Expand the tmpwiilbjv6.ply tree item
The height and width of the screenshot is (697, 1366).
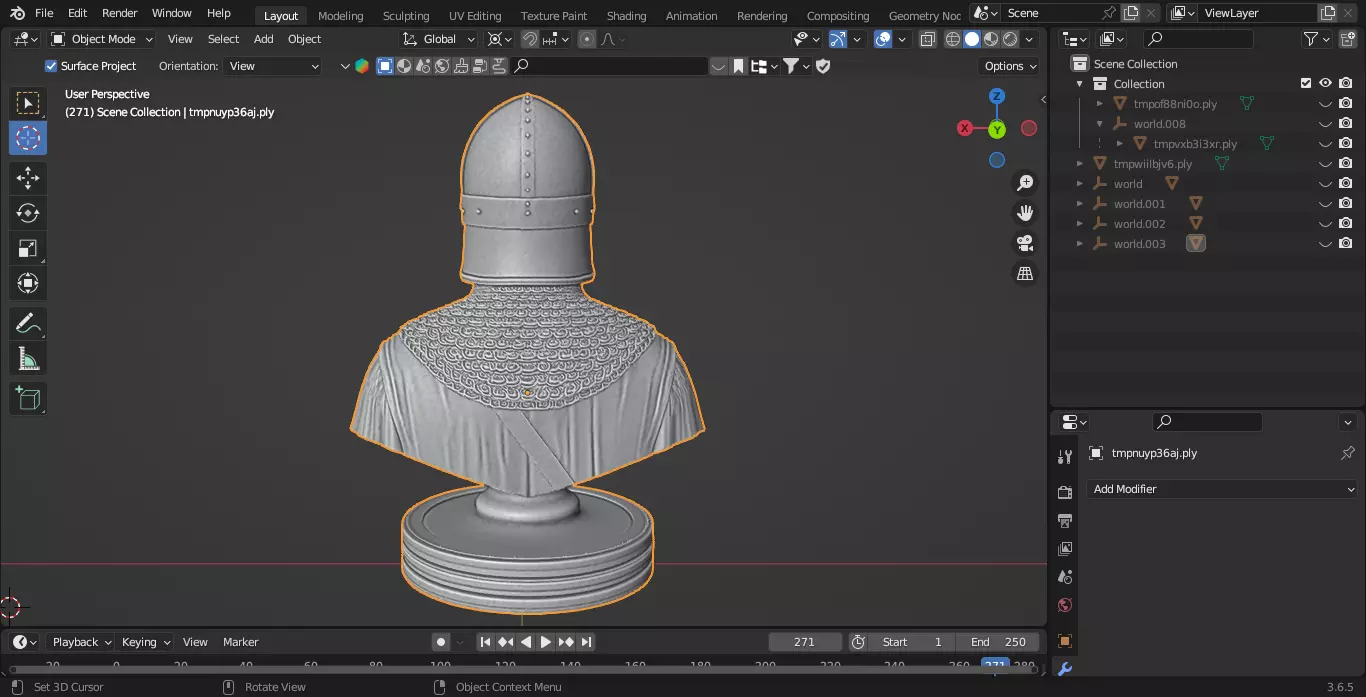coord(1080,164)
